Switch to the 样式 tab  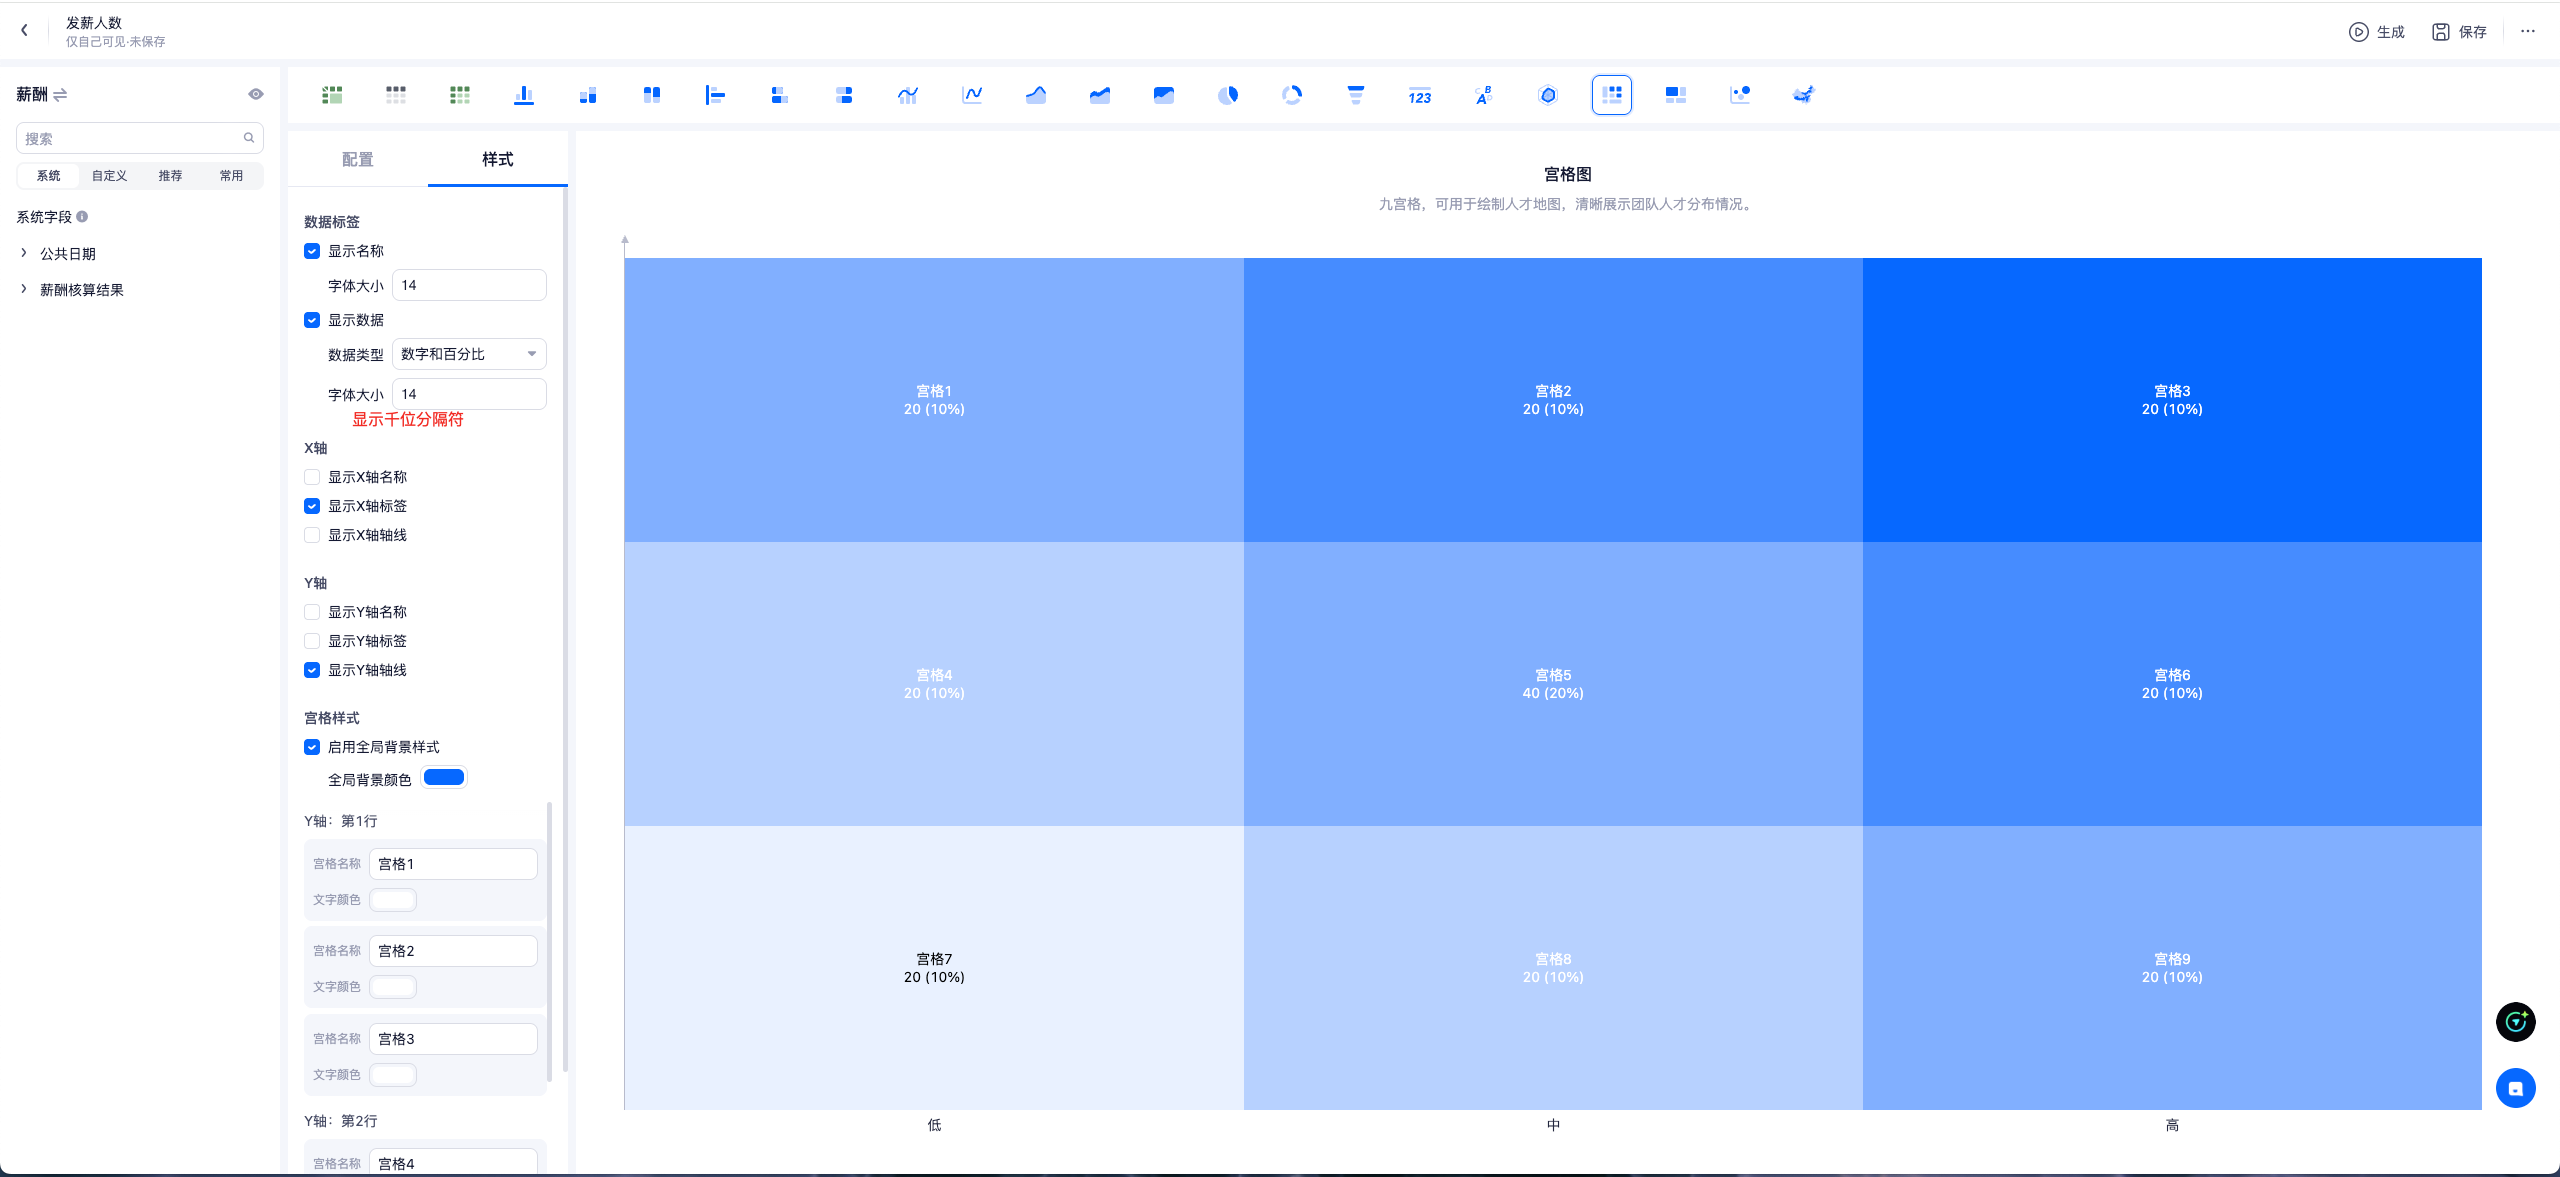[498, 159]
